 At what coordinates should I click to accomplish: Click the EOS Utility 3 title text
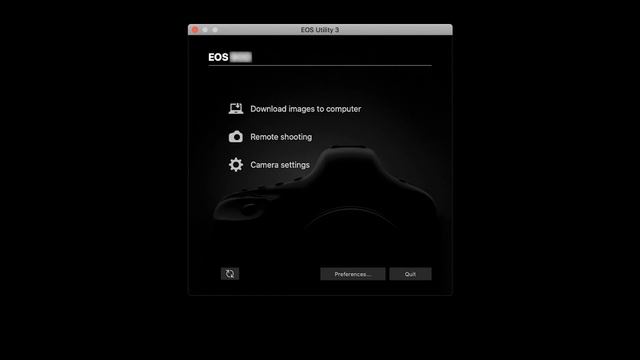[x=320, y=30]
